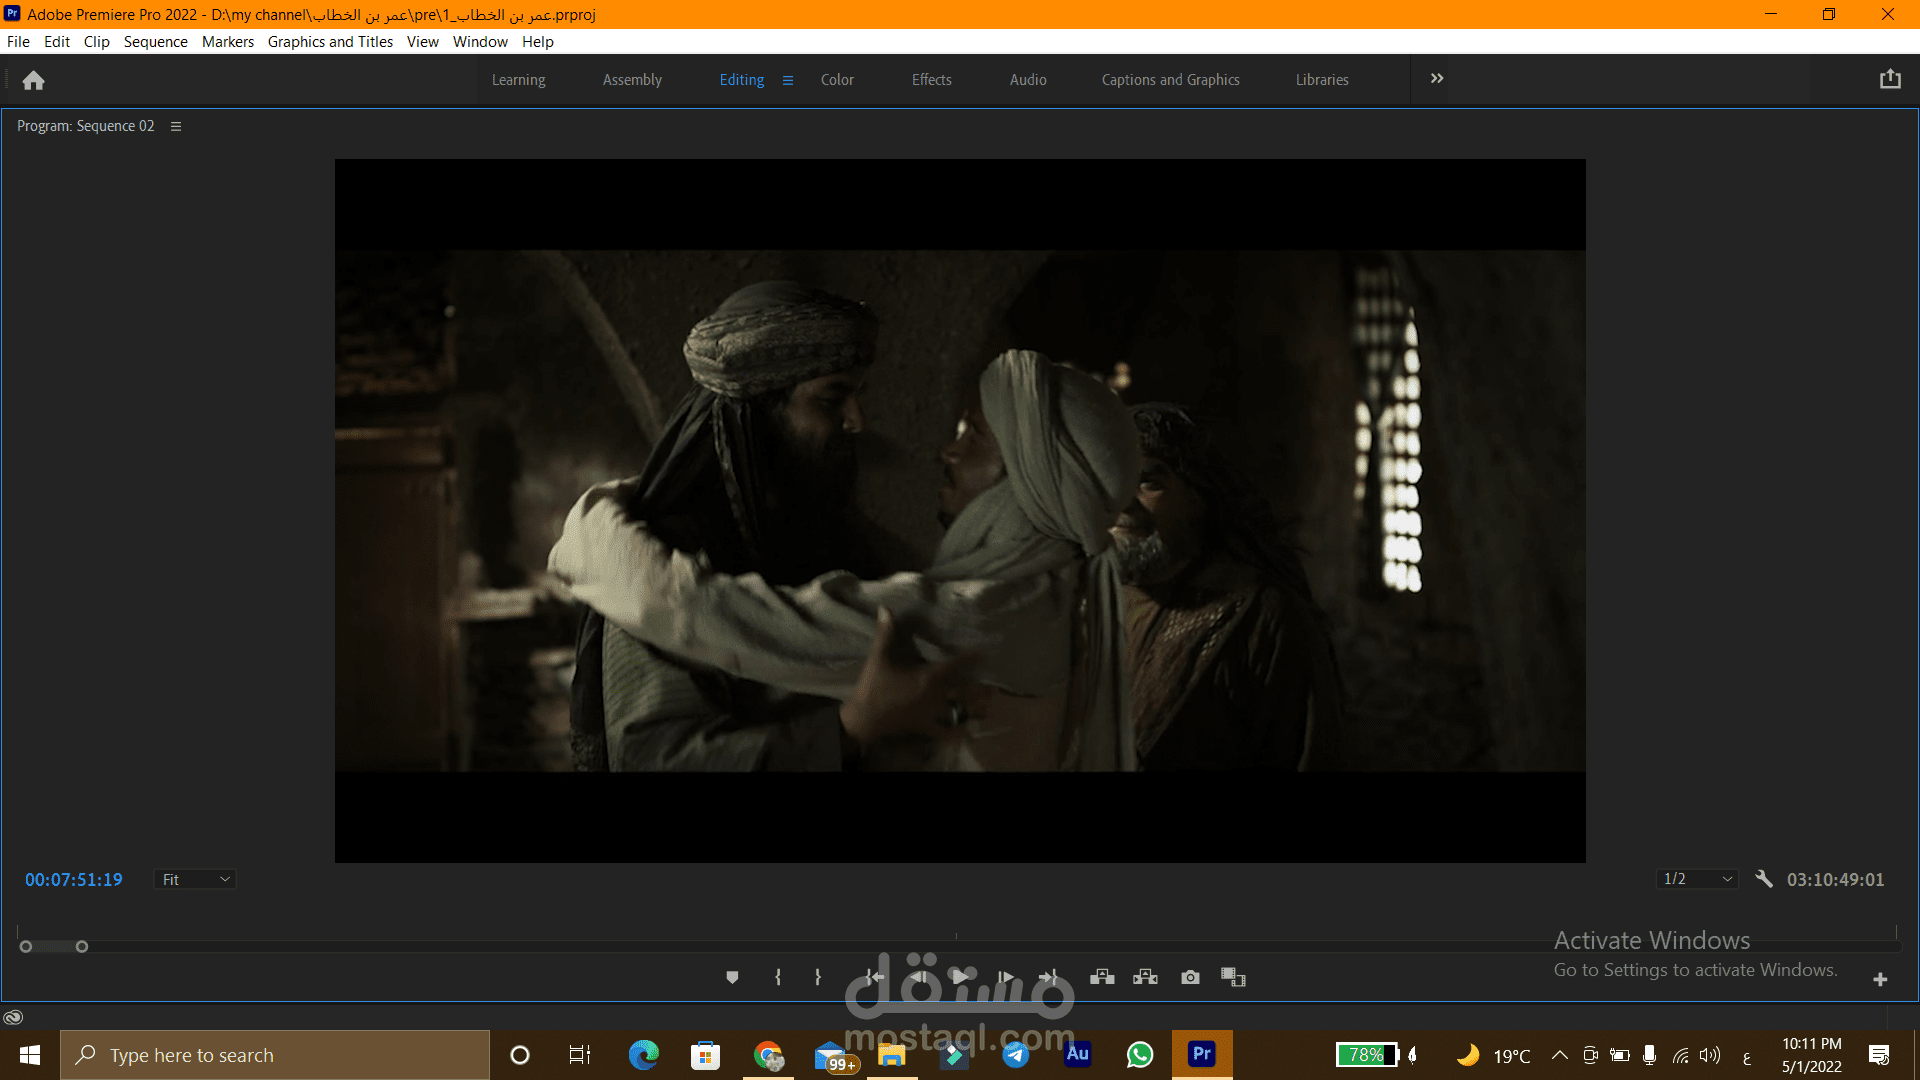Open the Sequence menu
1920x1080 pixels.
(155, 41)
